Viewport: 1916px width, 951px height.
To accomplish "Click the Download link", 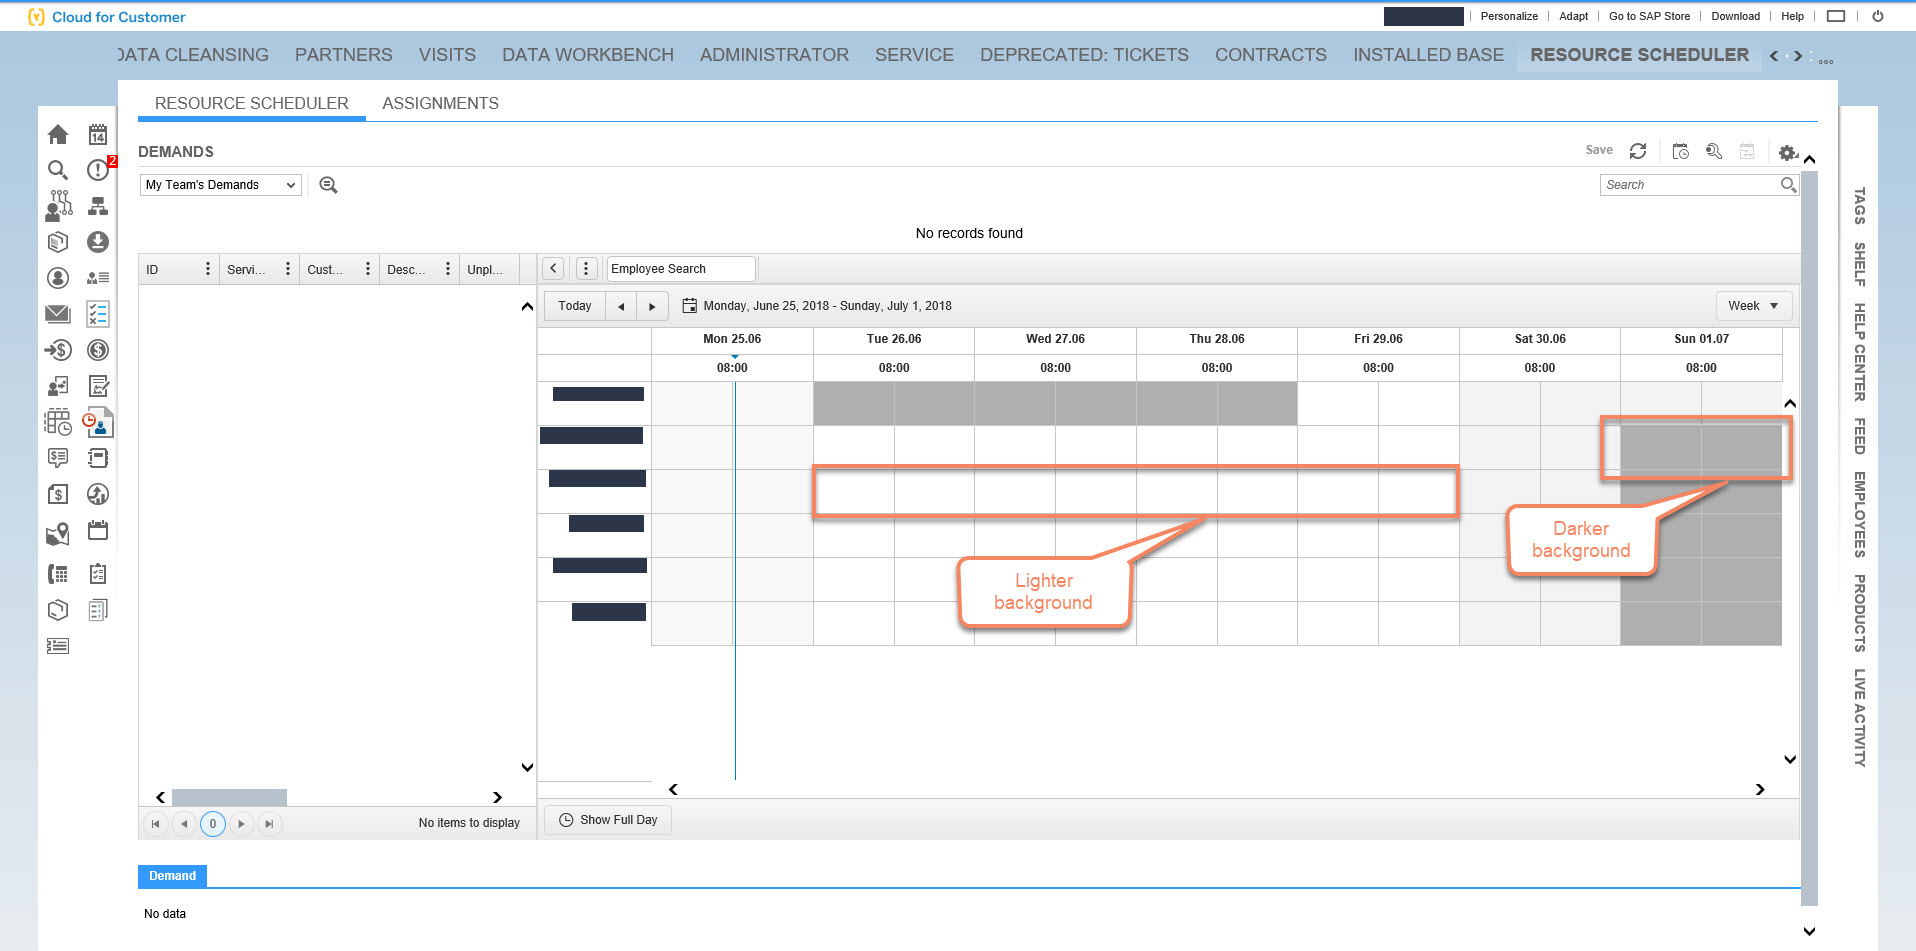I will tap(1735, 16).
